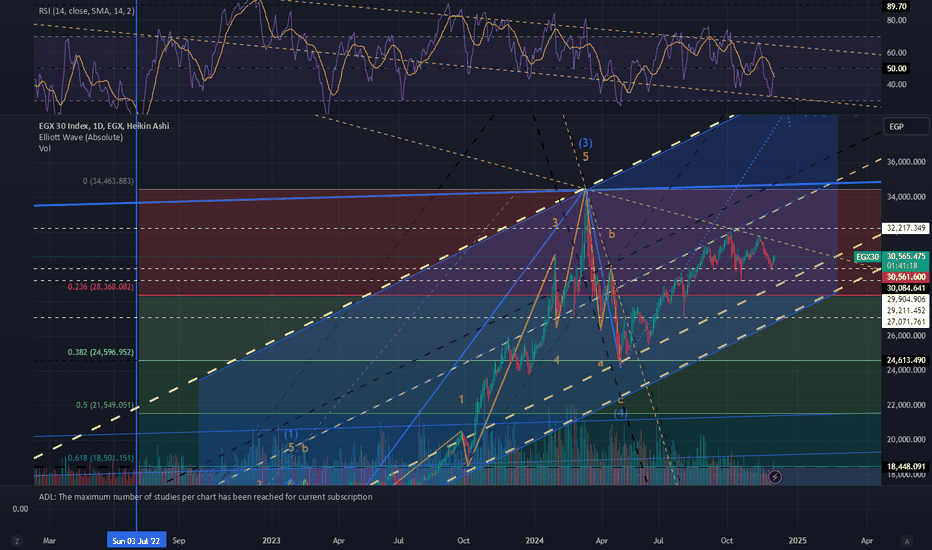This screenshot has width=932, height=550.
Task: Click the 32,217.349 horizontal line price label
Action: point(906,228)
